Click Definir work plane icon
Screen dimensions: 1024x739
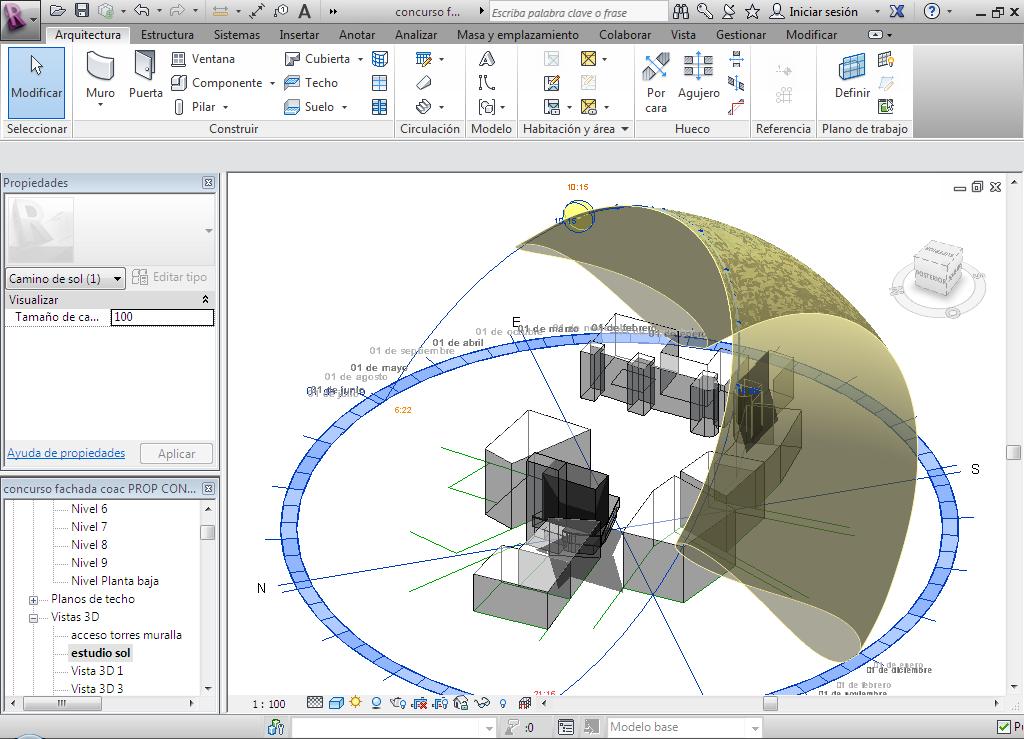click(x=852, y=77)
